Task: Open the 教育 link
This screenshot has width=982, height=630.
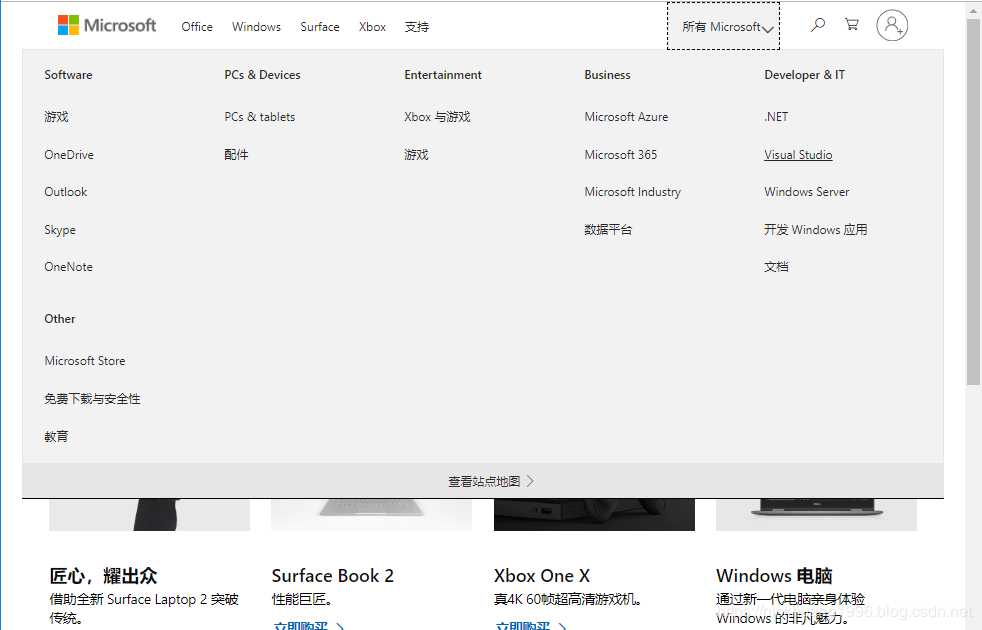Action: click(x=56, y=436)
